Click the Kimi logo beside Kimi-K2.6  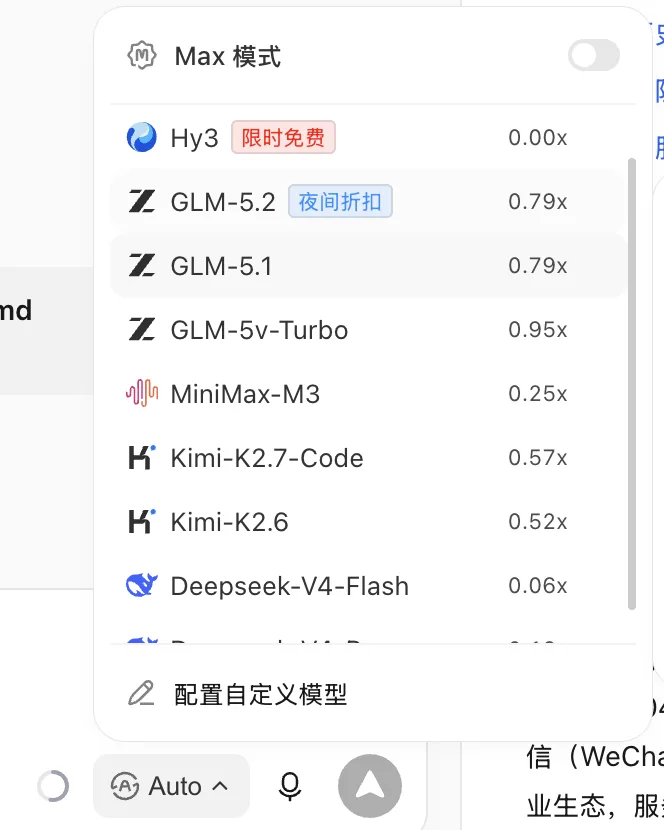(142, 521)
